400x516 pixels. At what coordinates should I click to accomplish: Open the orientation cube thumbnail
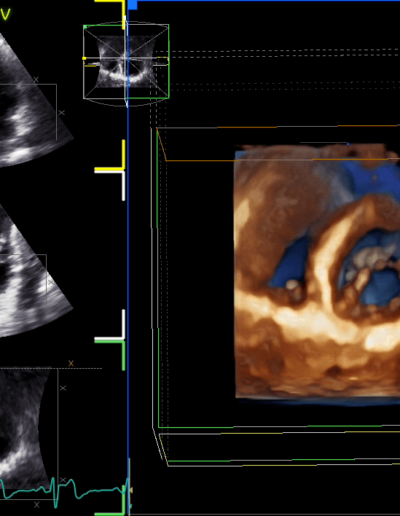126,62
